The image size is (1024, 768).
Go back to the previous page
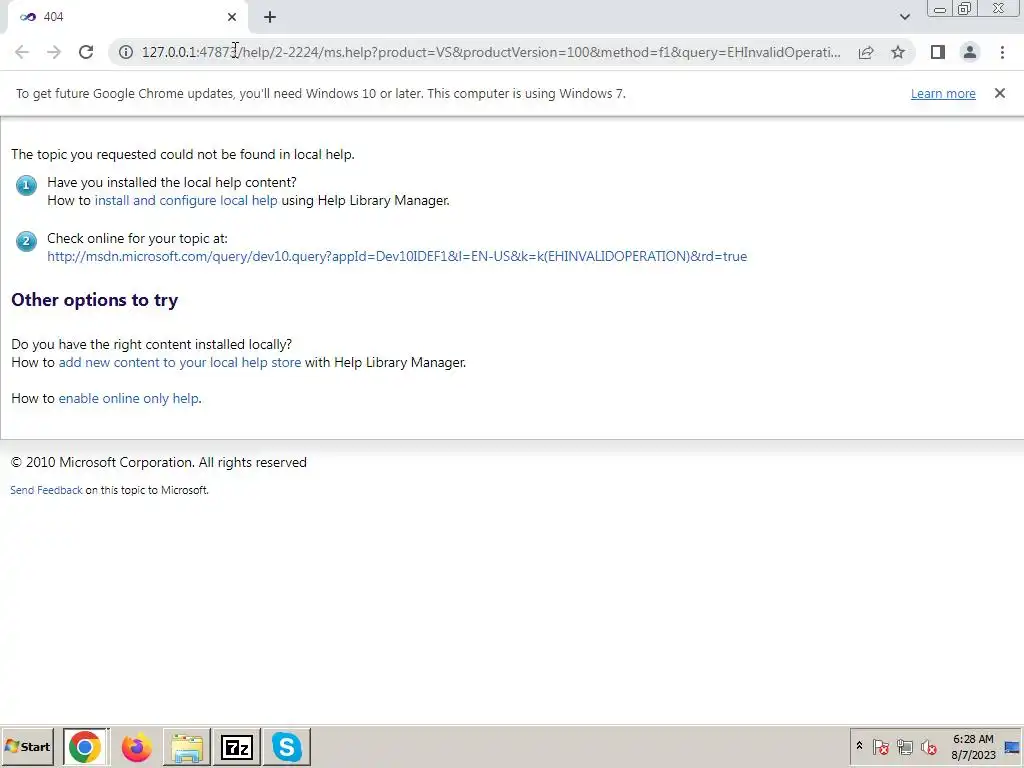(22, 52)
